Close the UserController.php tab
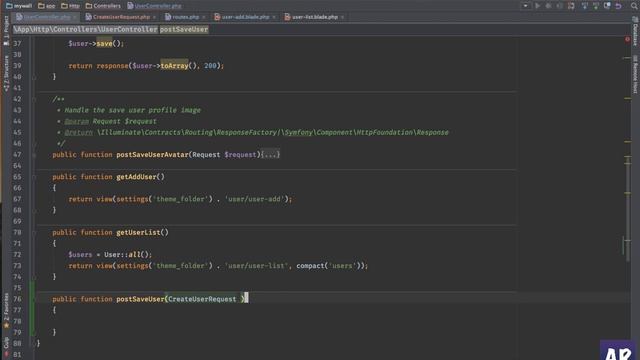 [x=75, y=17]
